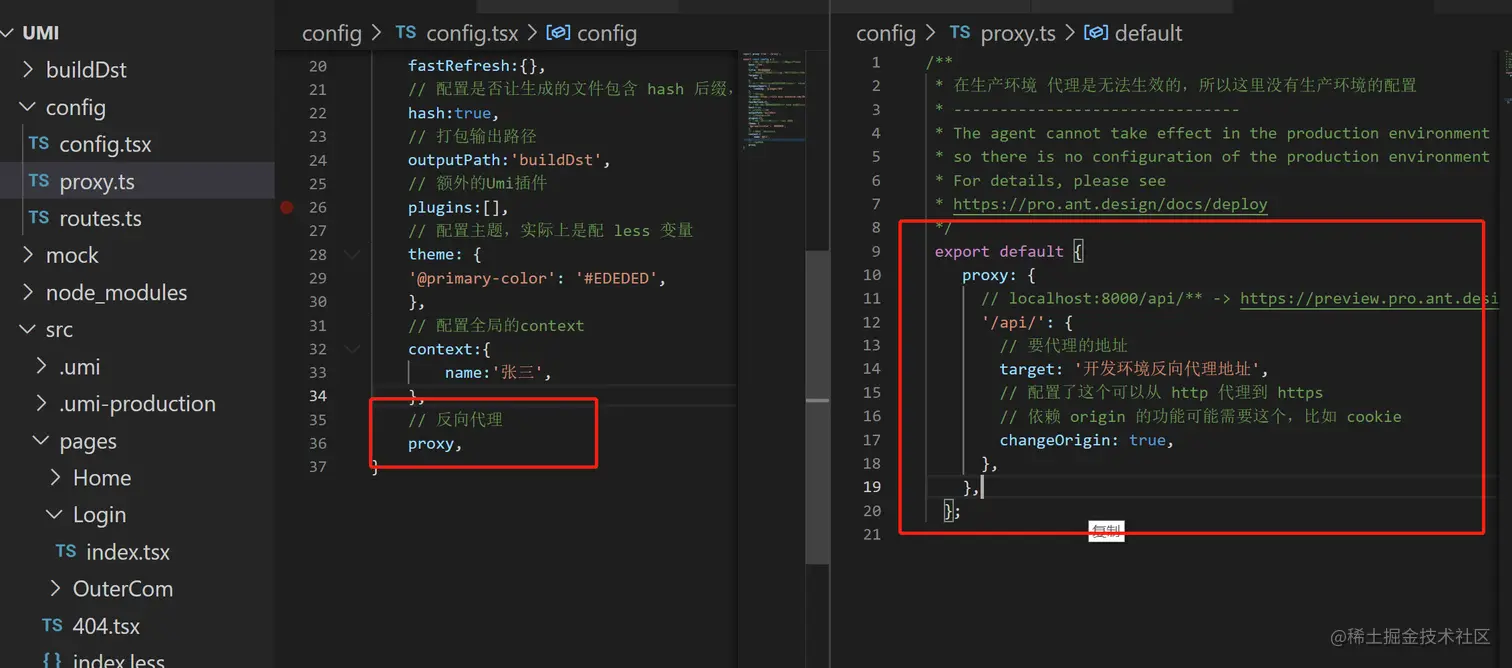This screenshot has height=668, width=1512.
Task: Expand the mock folder
Action: [x=28, y=255]
